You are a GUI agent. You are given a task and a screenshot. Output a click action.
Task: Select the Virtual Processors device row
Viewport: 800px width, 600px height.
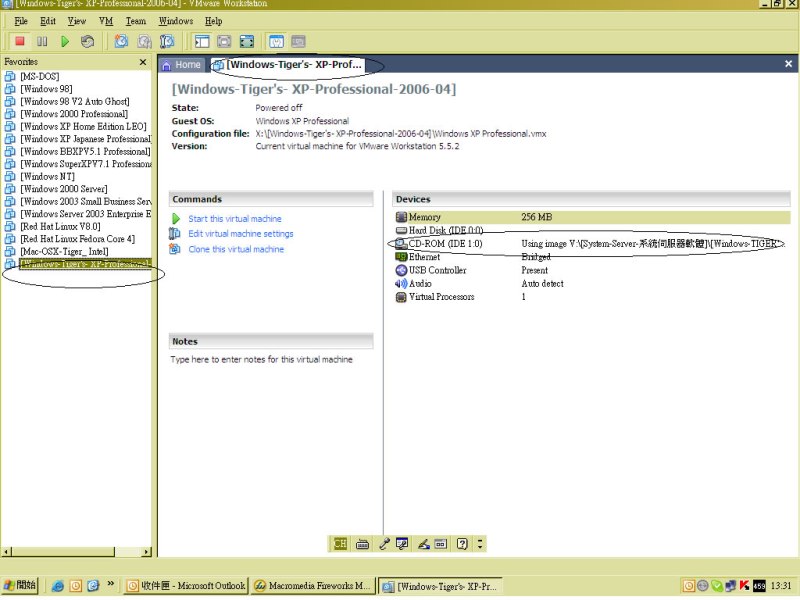coord(592,297)
